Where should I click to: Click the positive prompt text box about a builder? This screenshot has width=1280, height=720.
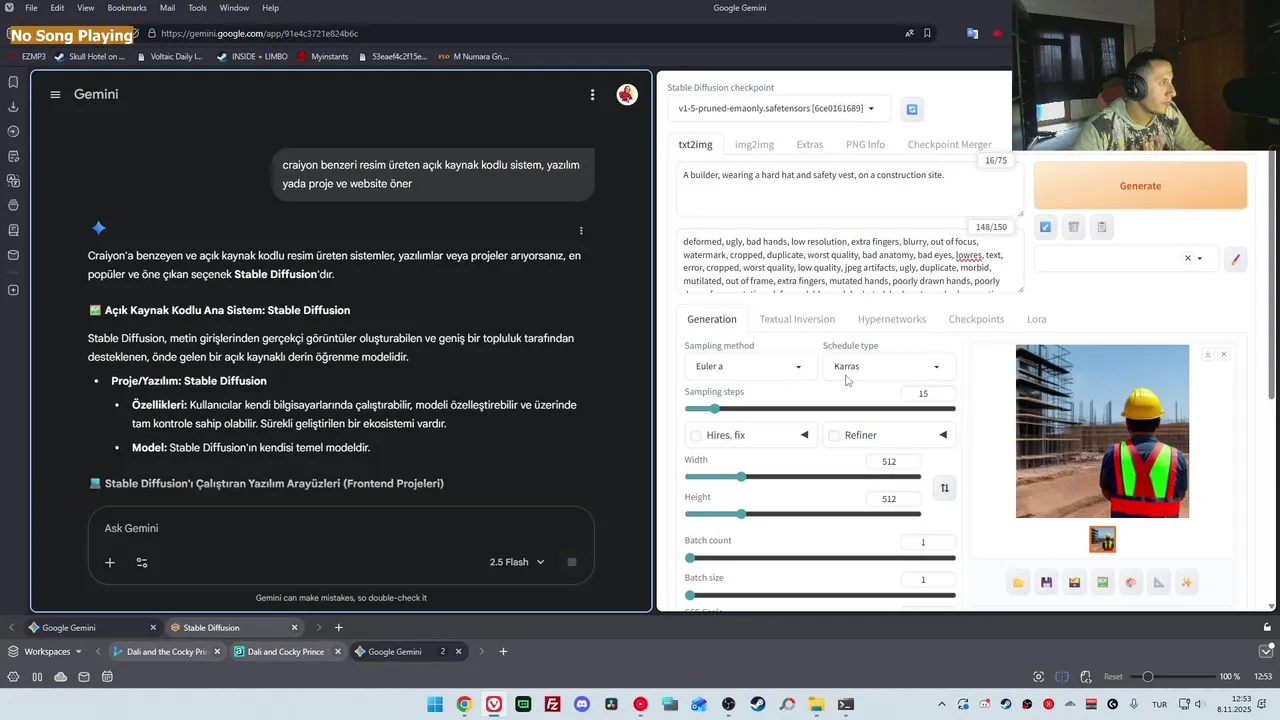click(849, 189)
